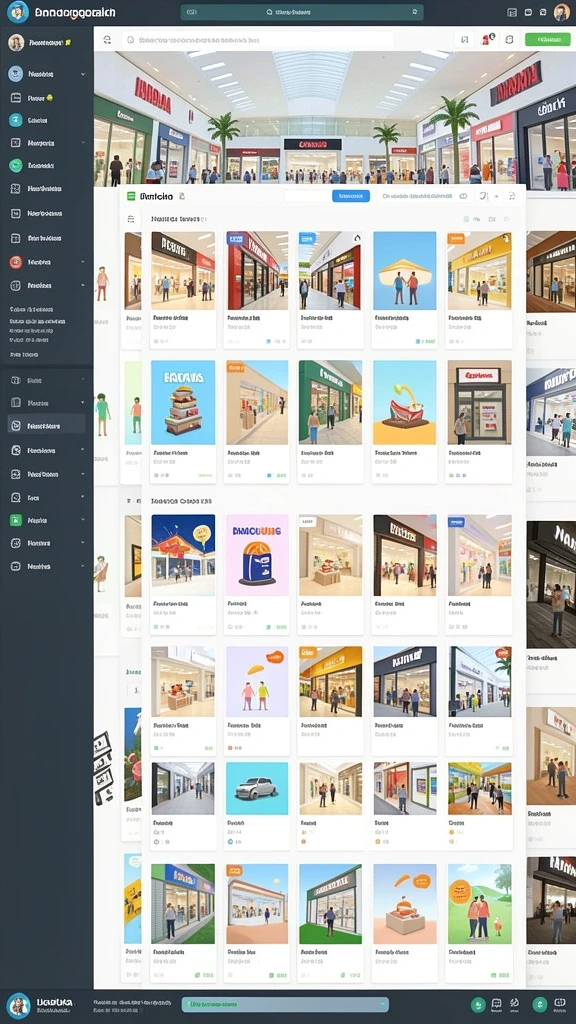Expand the chevron beside the red circle sidebar item
This screenshot has width=576, height=1024.
point(83,262)
